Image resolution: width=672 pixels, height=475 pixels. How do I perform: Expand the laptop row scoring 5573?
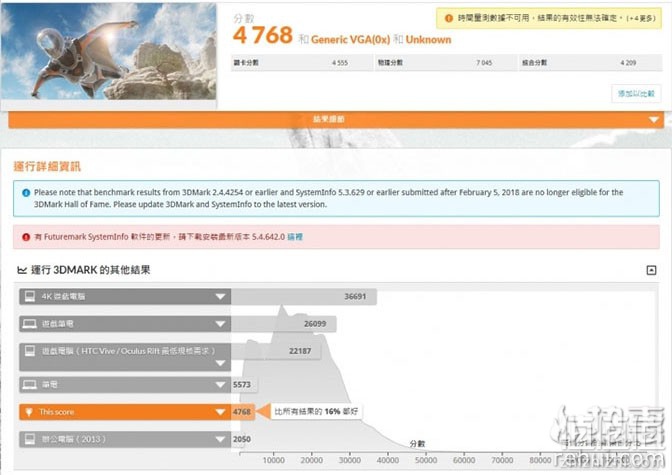click(x=125, y=385)
